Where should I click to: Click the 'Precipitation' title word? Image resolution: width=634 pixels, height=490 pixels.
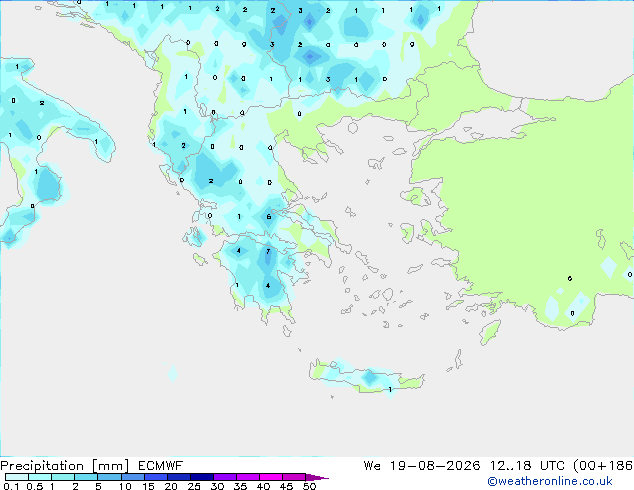click(42, 466)
